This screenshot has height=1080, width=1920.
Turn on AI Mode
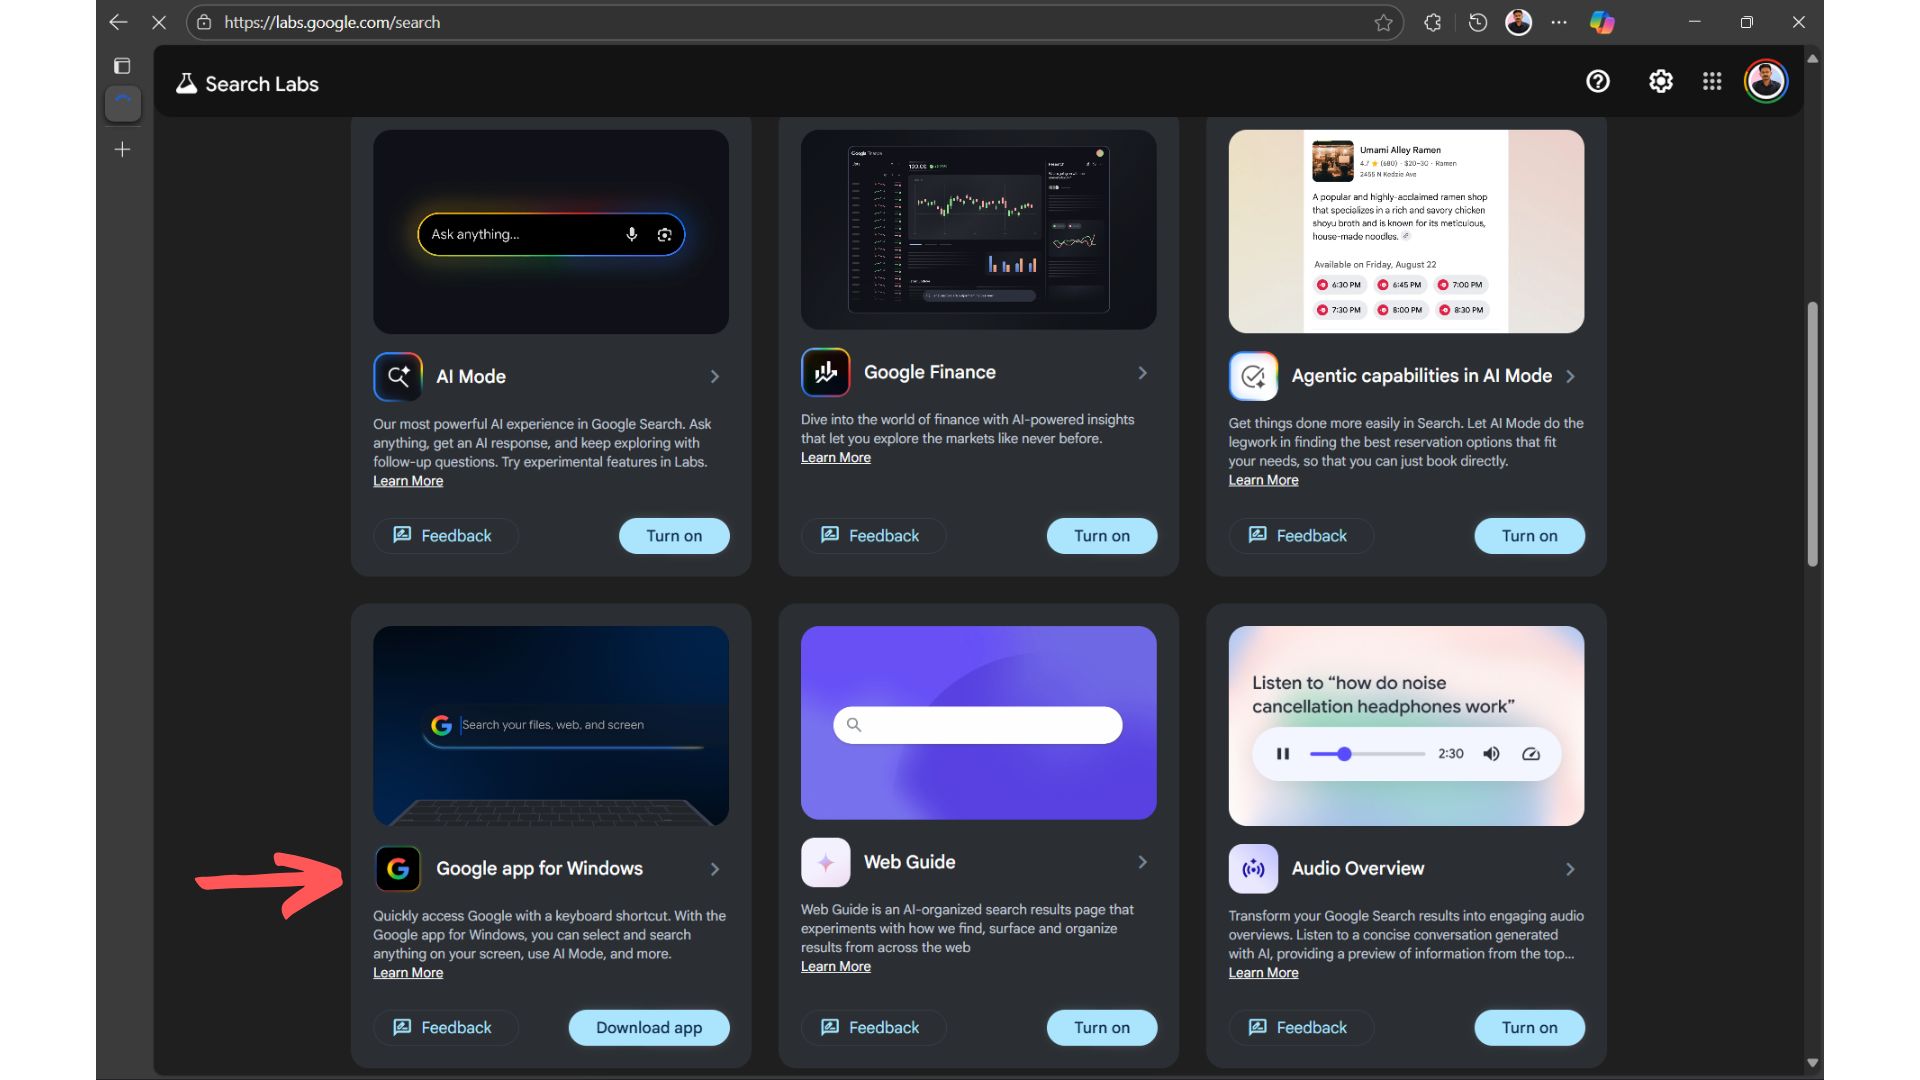pos(673,535)
